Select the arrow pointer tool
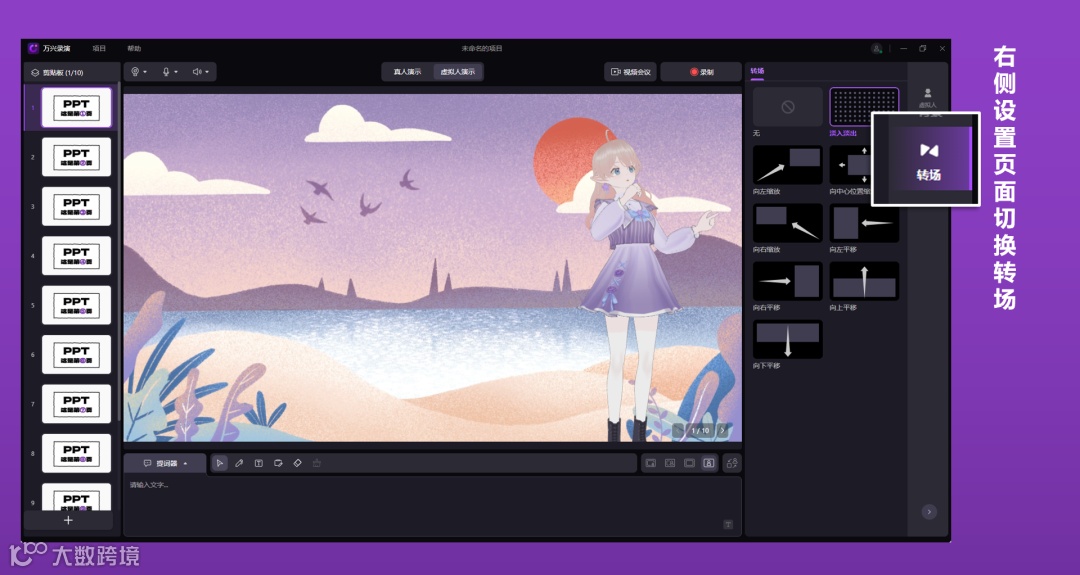 click(x=220, y=463)
